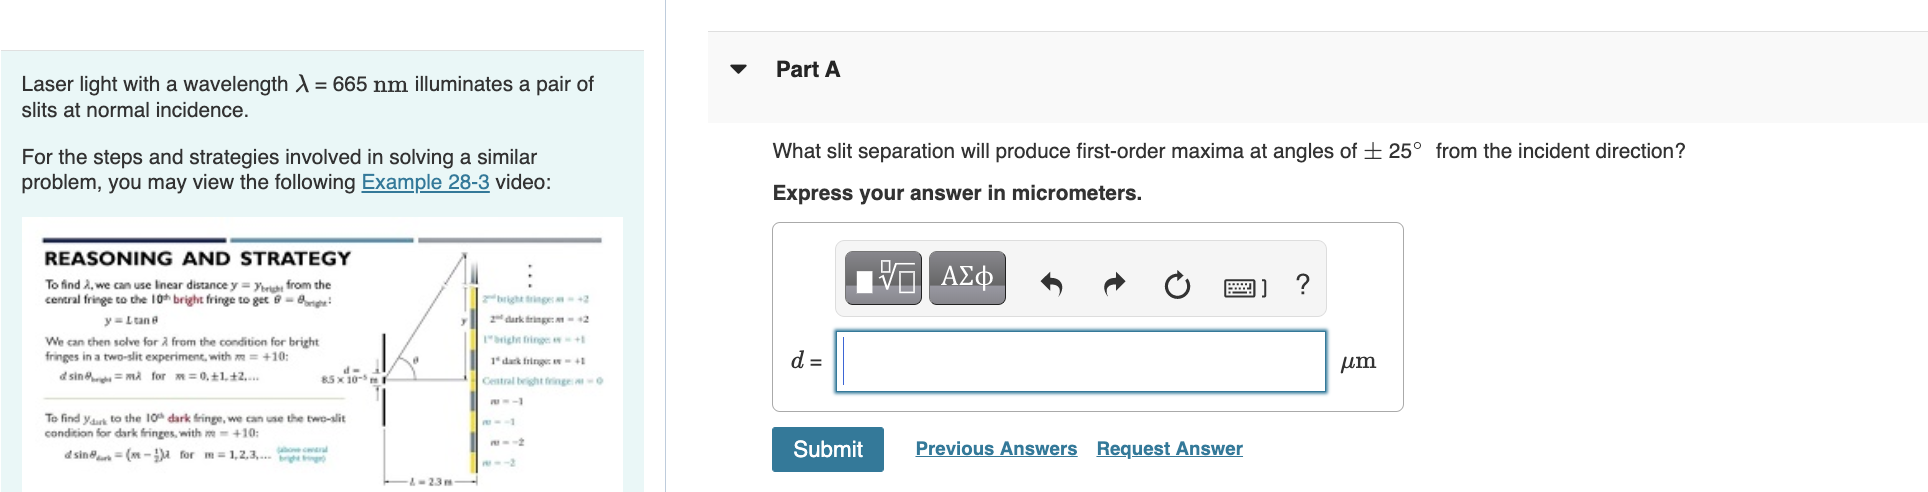The image size is (1928, 492).
Task: Open keyboard shortcuts icon
Action: point(1245,287)
